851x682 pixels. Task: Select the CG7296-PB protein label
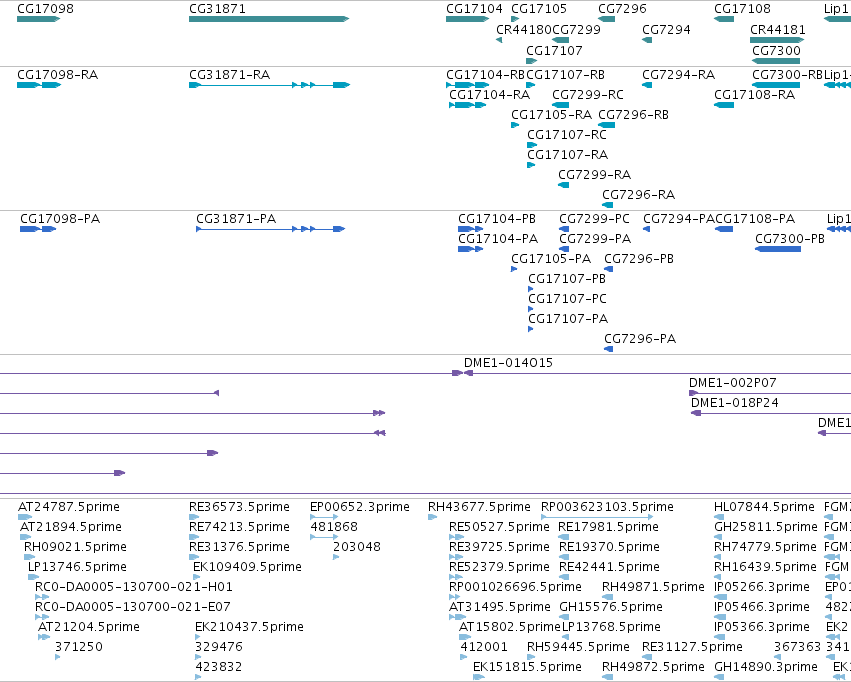tap(639, 259)
